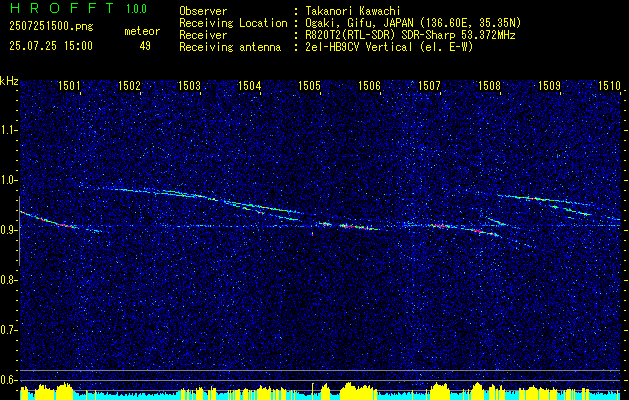Click the 1506 time axis marker
The image size is (629, 400).
(369, 85)
